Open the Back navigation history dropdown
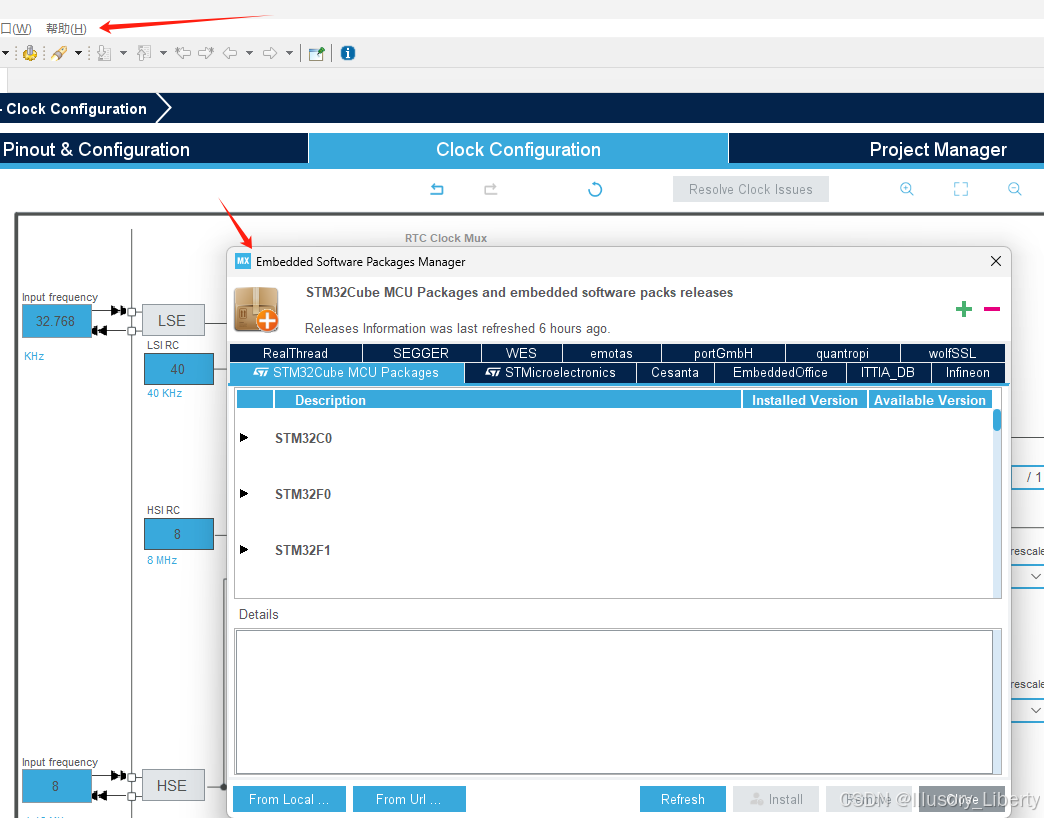1044x818 pixels. (x=250, y=53)
